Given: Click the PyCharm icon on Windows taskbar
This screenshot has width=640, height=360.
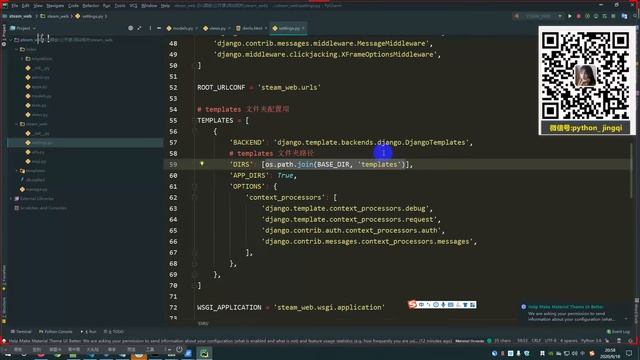Looking at the screenshot, I should pyautogui.click(x=204, y=353).
